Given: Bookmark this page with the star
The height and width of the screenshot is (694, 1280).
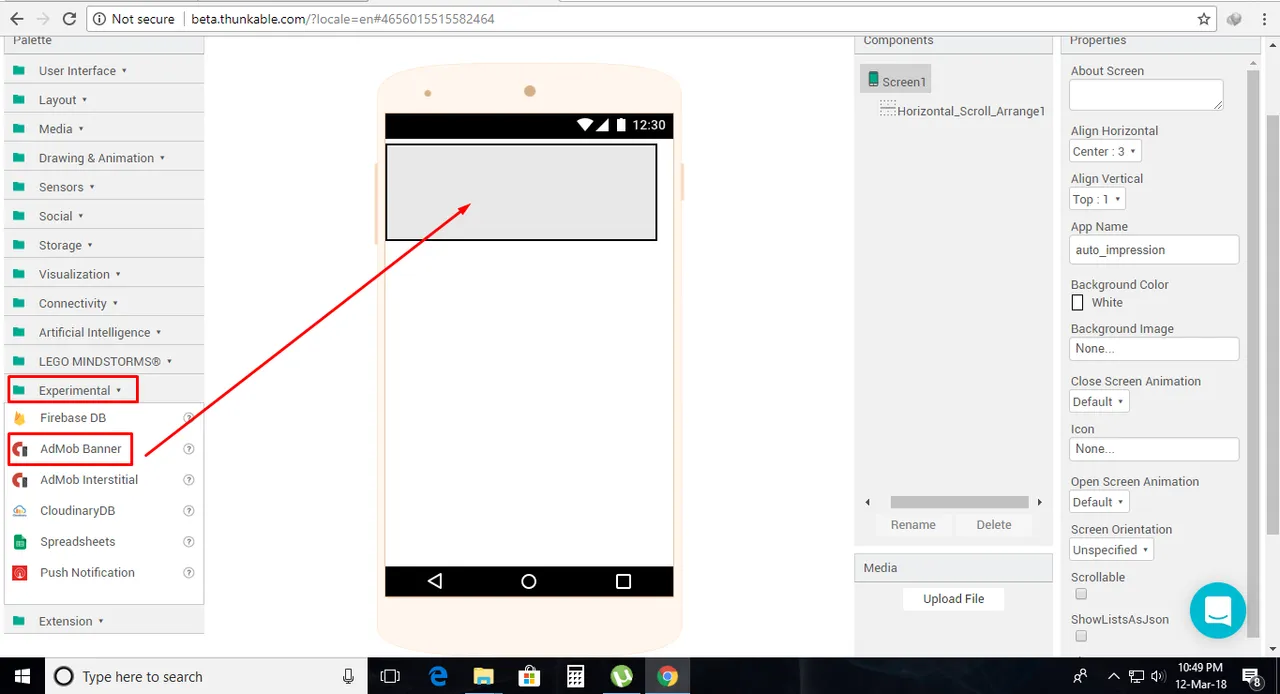Looking at the screenshot, I should (x=1204, y=19).
